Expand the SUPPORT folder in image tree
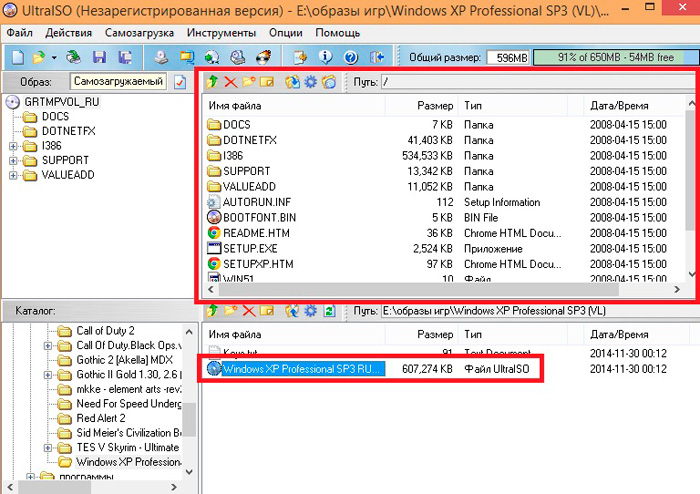Image resolution: width=700 pixels, height=494 pixels. point(13,161)
